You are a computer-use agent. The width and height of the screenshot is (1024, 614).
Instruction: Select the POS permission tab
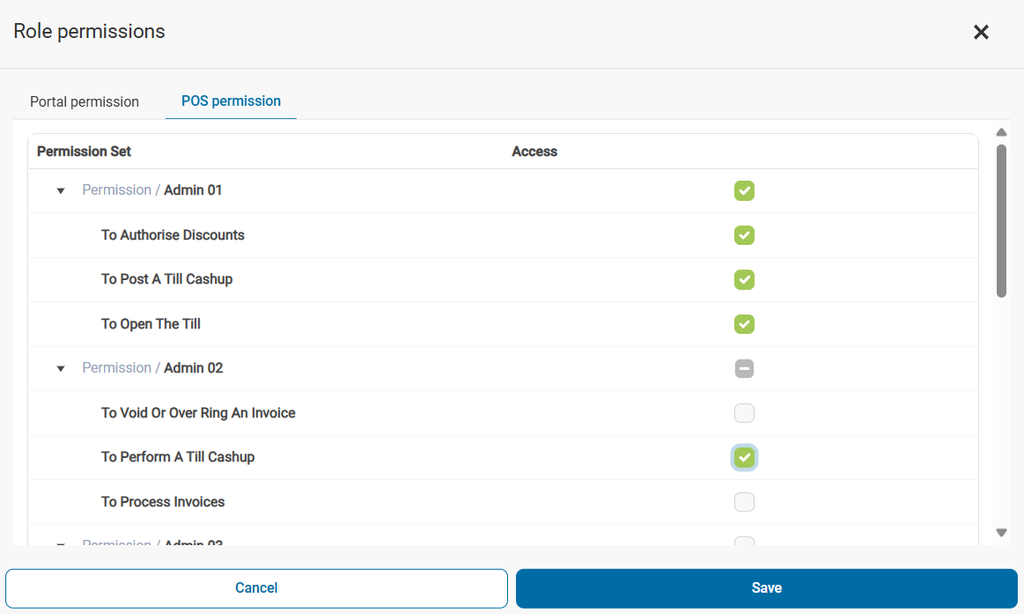[231, 101]
